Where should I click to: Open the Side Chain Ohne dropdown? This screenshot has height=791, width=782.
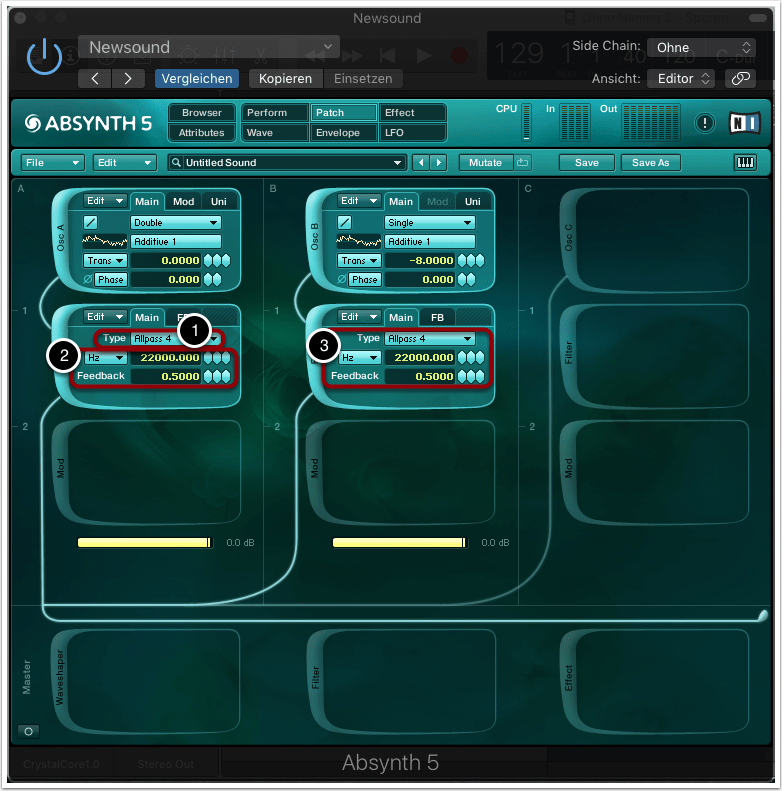(x=701, y=47)
